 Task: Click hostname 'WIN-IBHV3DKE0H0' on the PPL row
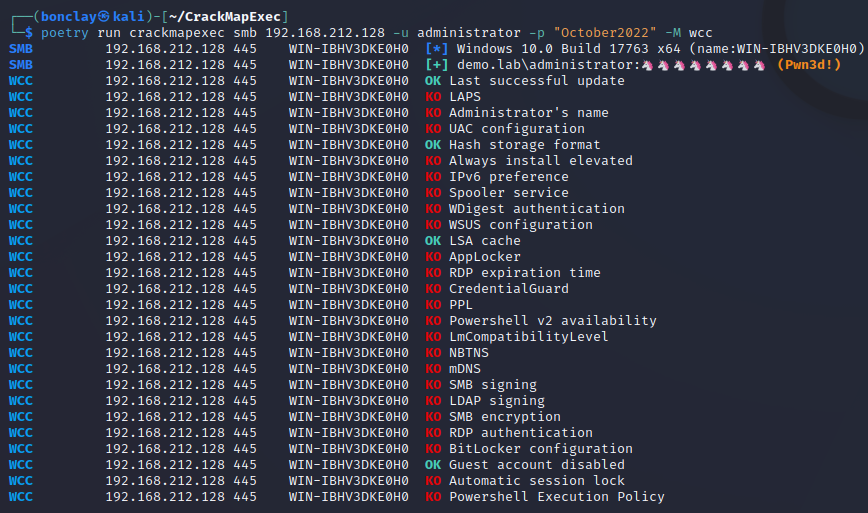coord(349,305)
